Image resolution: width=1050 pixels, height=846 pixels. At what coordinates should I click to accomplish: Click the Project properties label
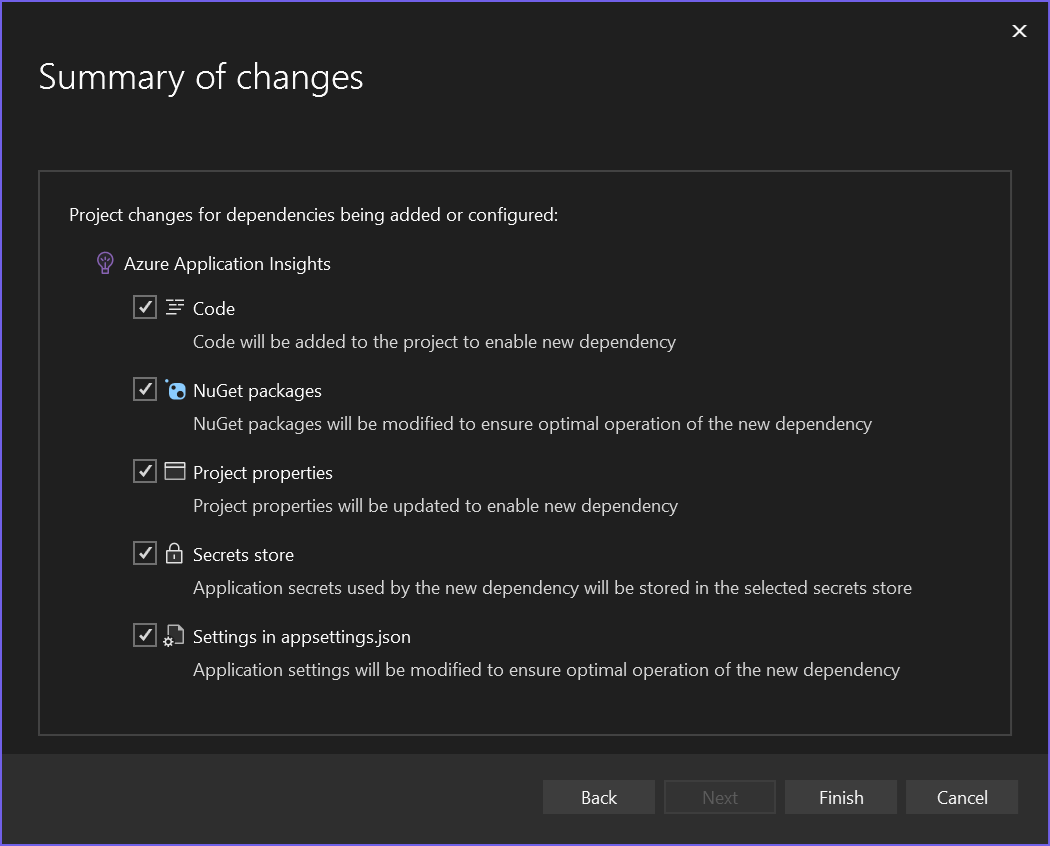click(262, 473)
